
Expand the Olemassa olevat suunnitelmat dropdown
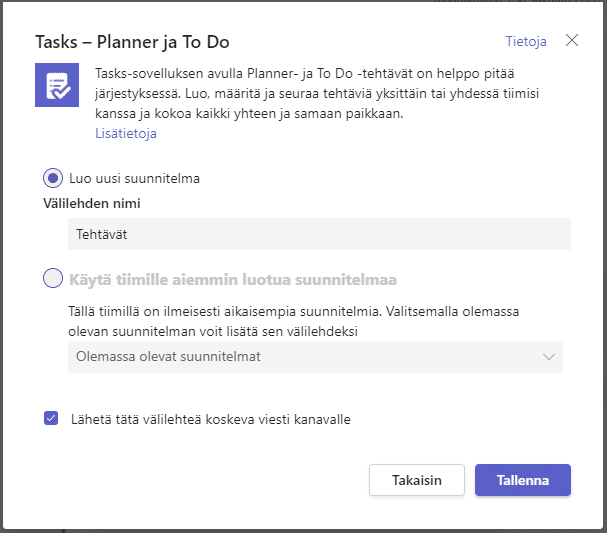[x=316, y=357]
